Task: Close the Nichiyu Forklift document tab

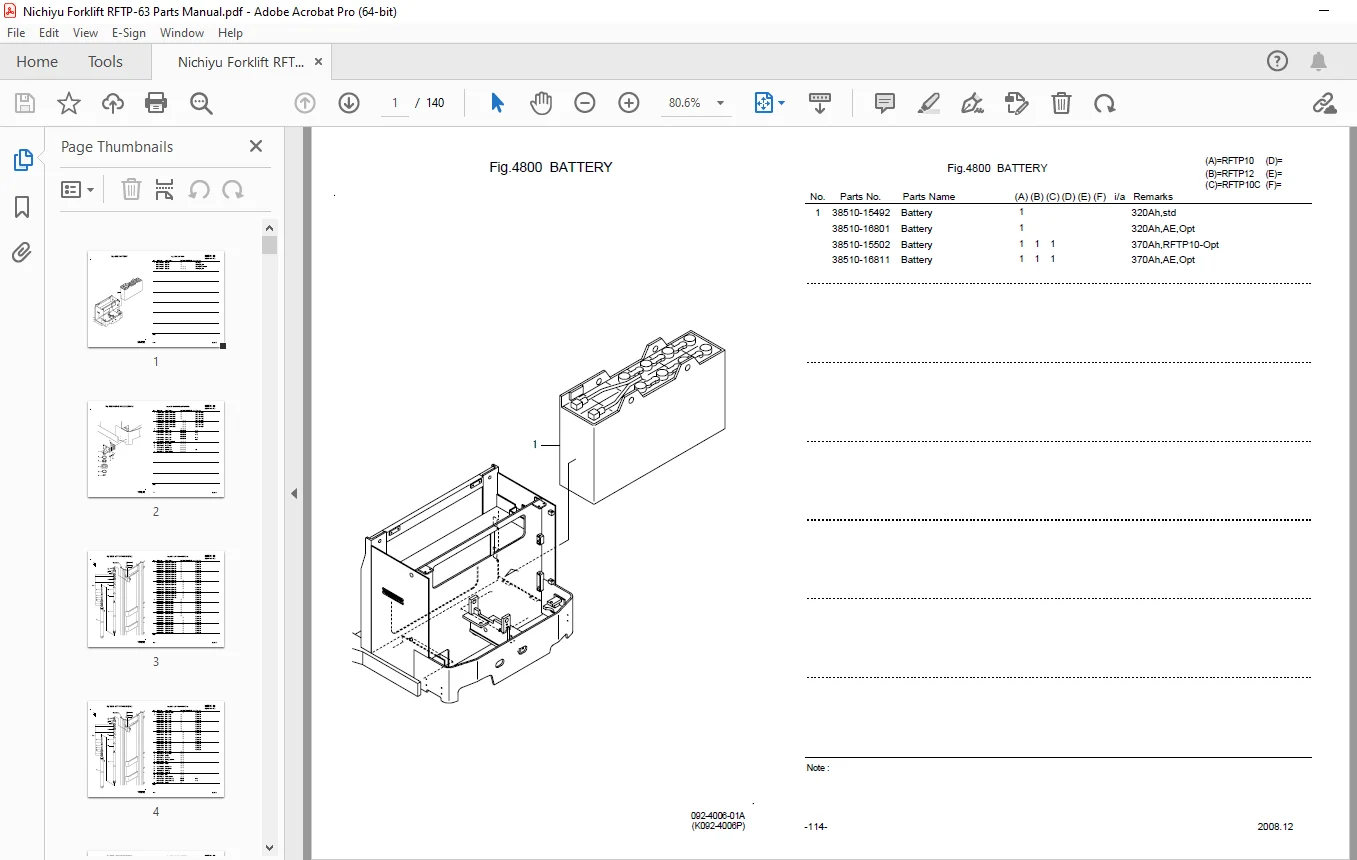Action: (x=319, y=62)
